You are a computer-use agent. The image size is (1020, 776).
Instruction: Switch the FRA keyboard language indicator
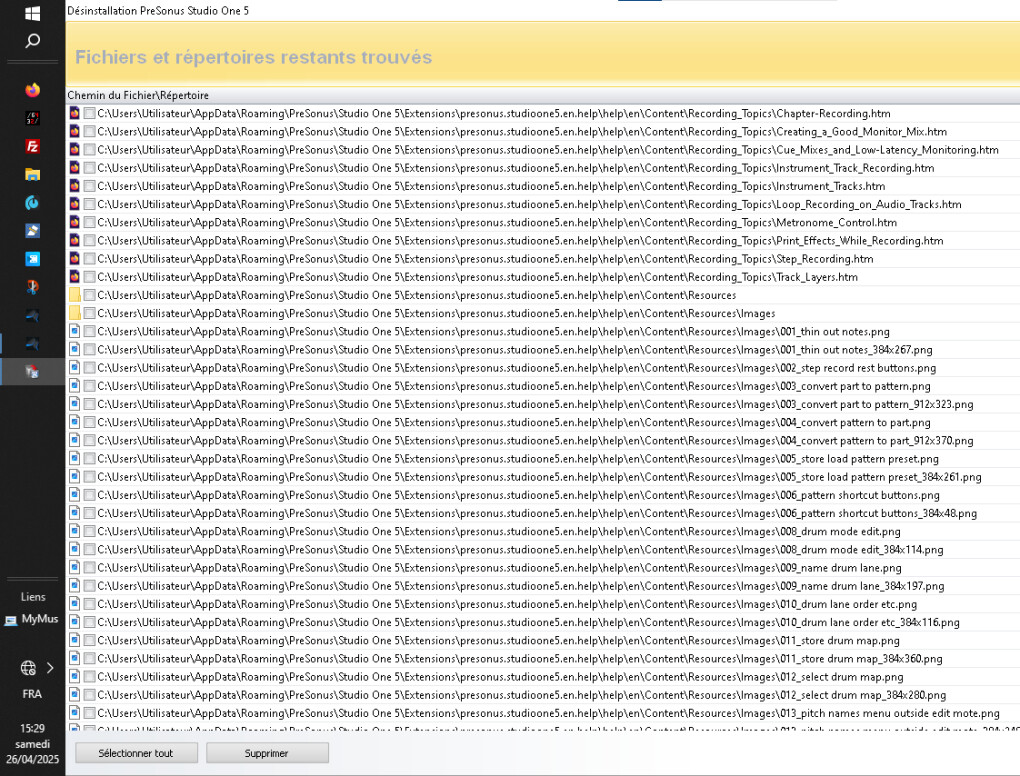(32, 694)
